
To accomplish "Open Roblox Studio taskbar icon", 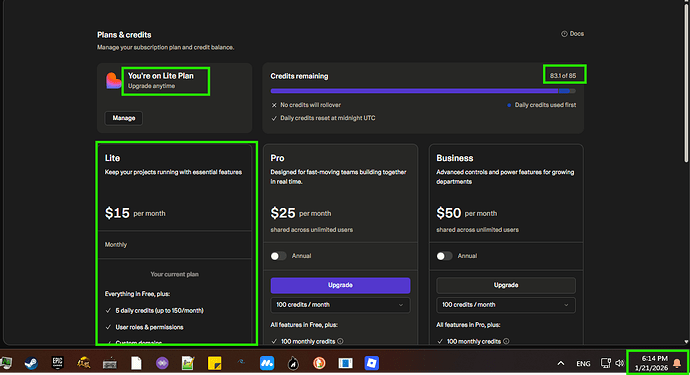I will point(371,363).
